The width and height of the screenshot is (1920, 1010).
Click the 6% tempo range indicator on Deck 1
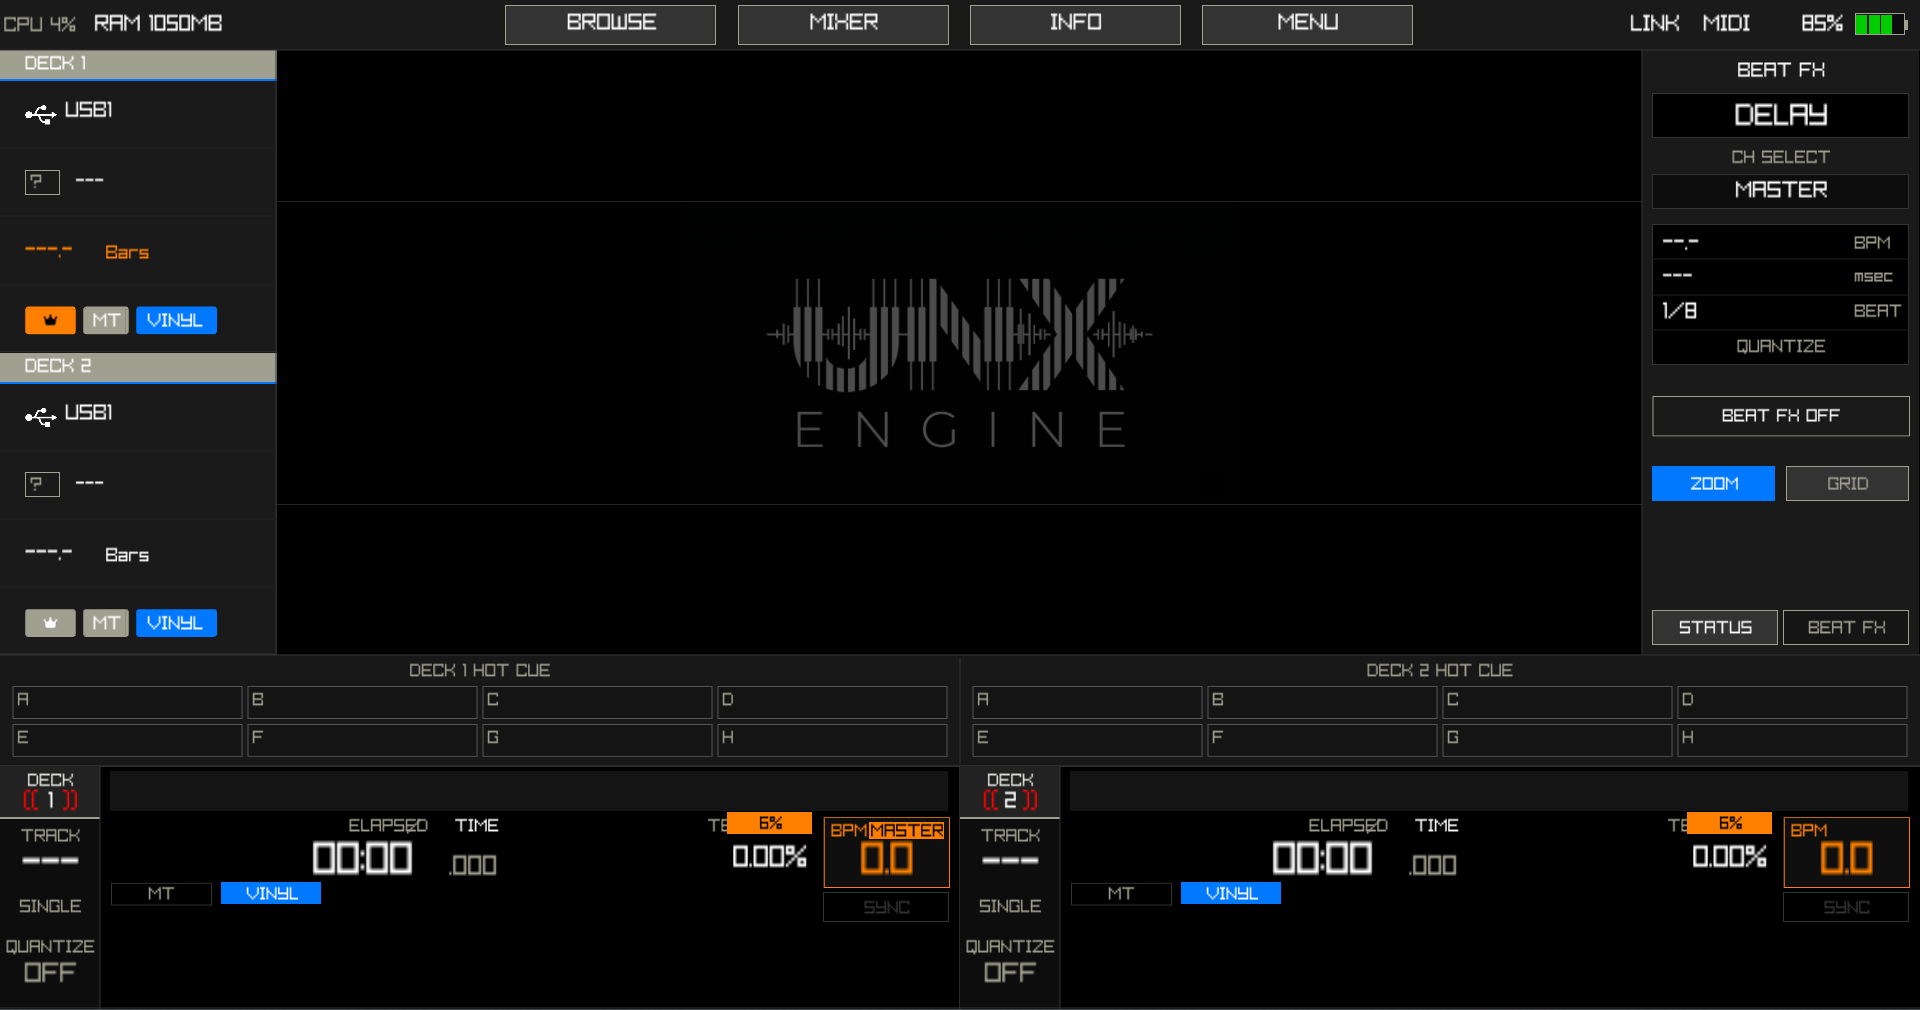click(769, 823)
